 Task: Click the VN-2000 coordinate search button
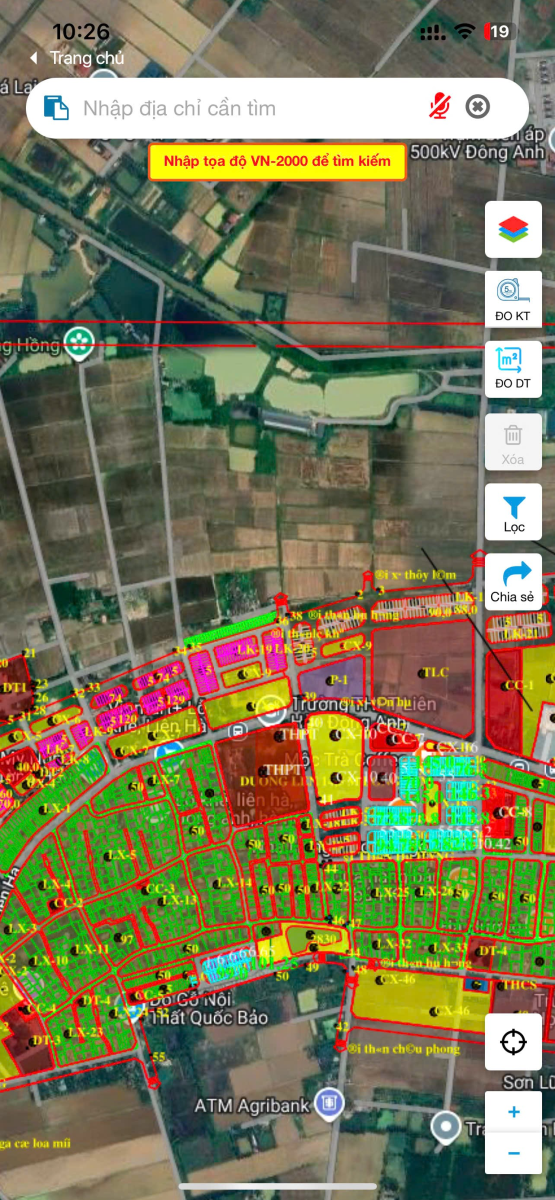pos(277,162)
